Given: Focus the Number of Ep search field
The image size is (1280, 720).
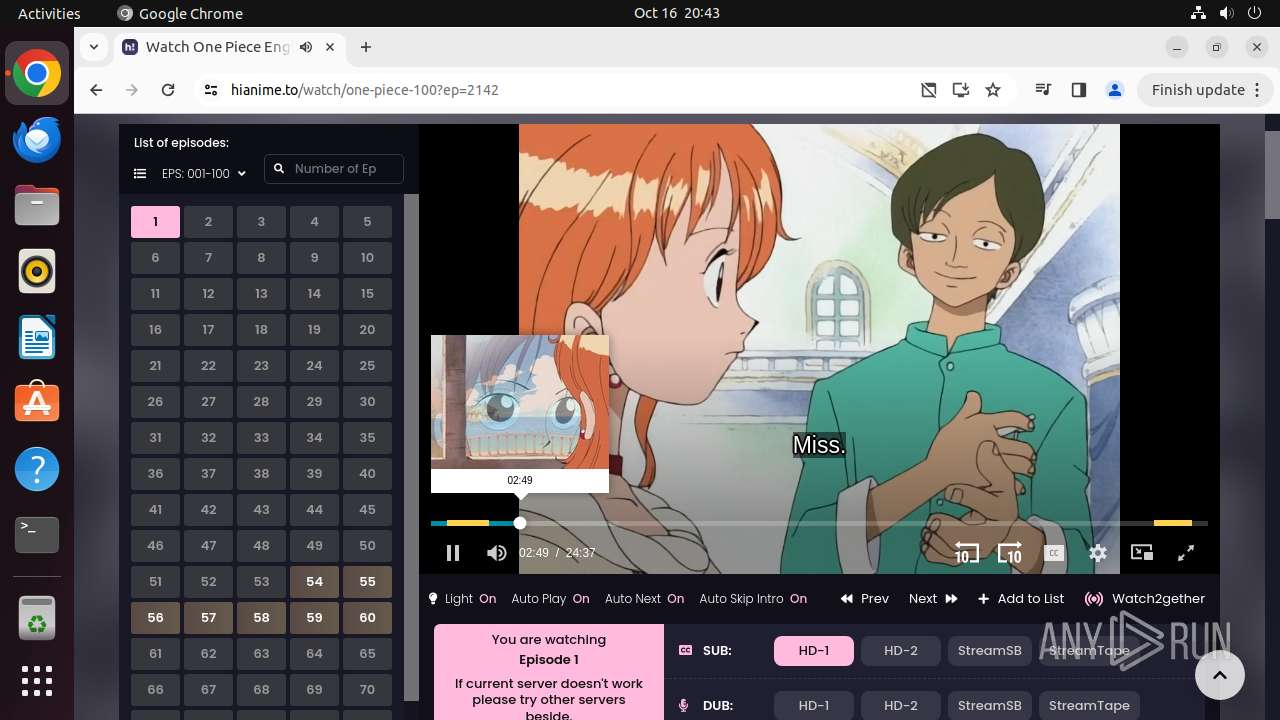Looking at the screenshot, I should click(334, 169).
